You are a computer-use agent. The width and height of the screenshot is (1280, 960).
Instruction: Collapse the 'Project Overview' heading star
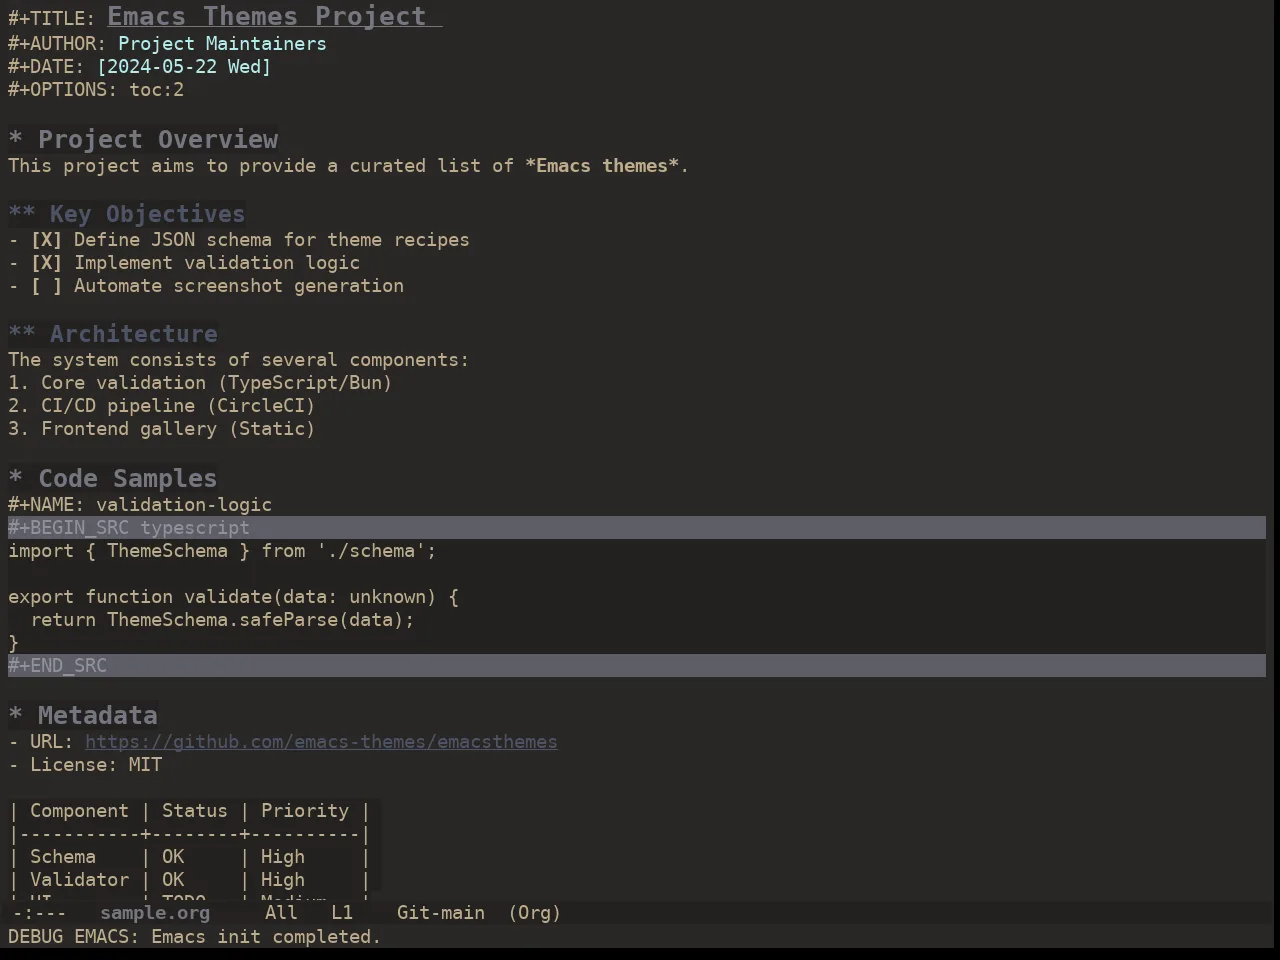16,140
